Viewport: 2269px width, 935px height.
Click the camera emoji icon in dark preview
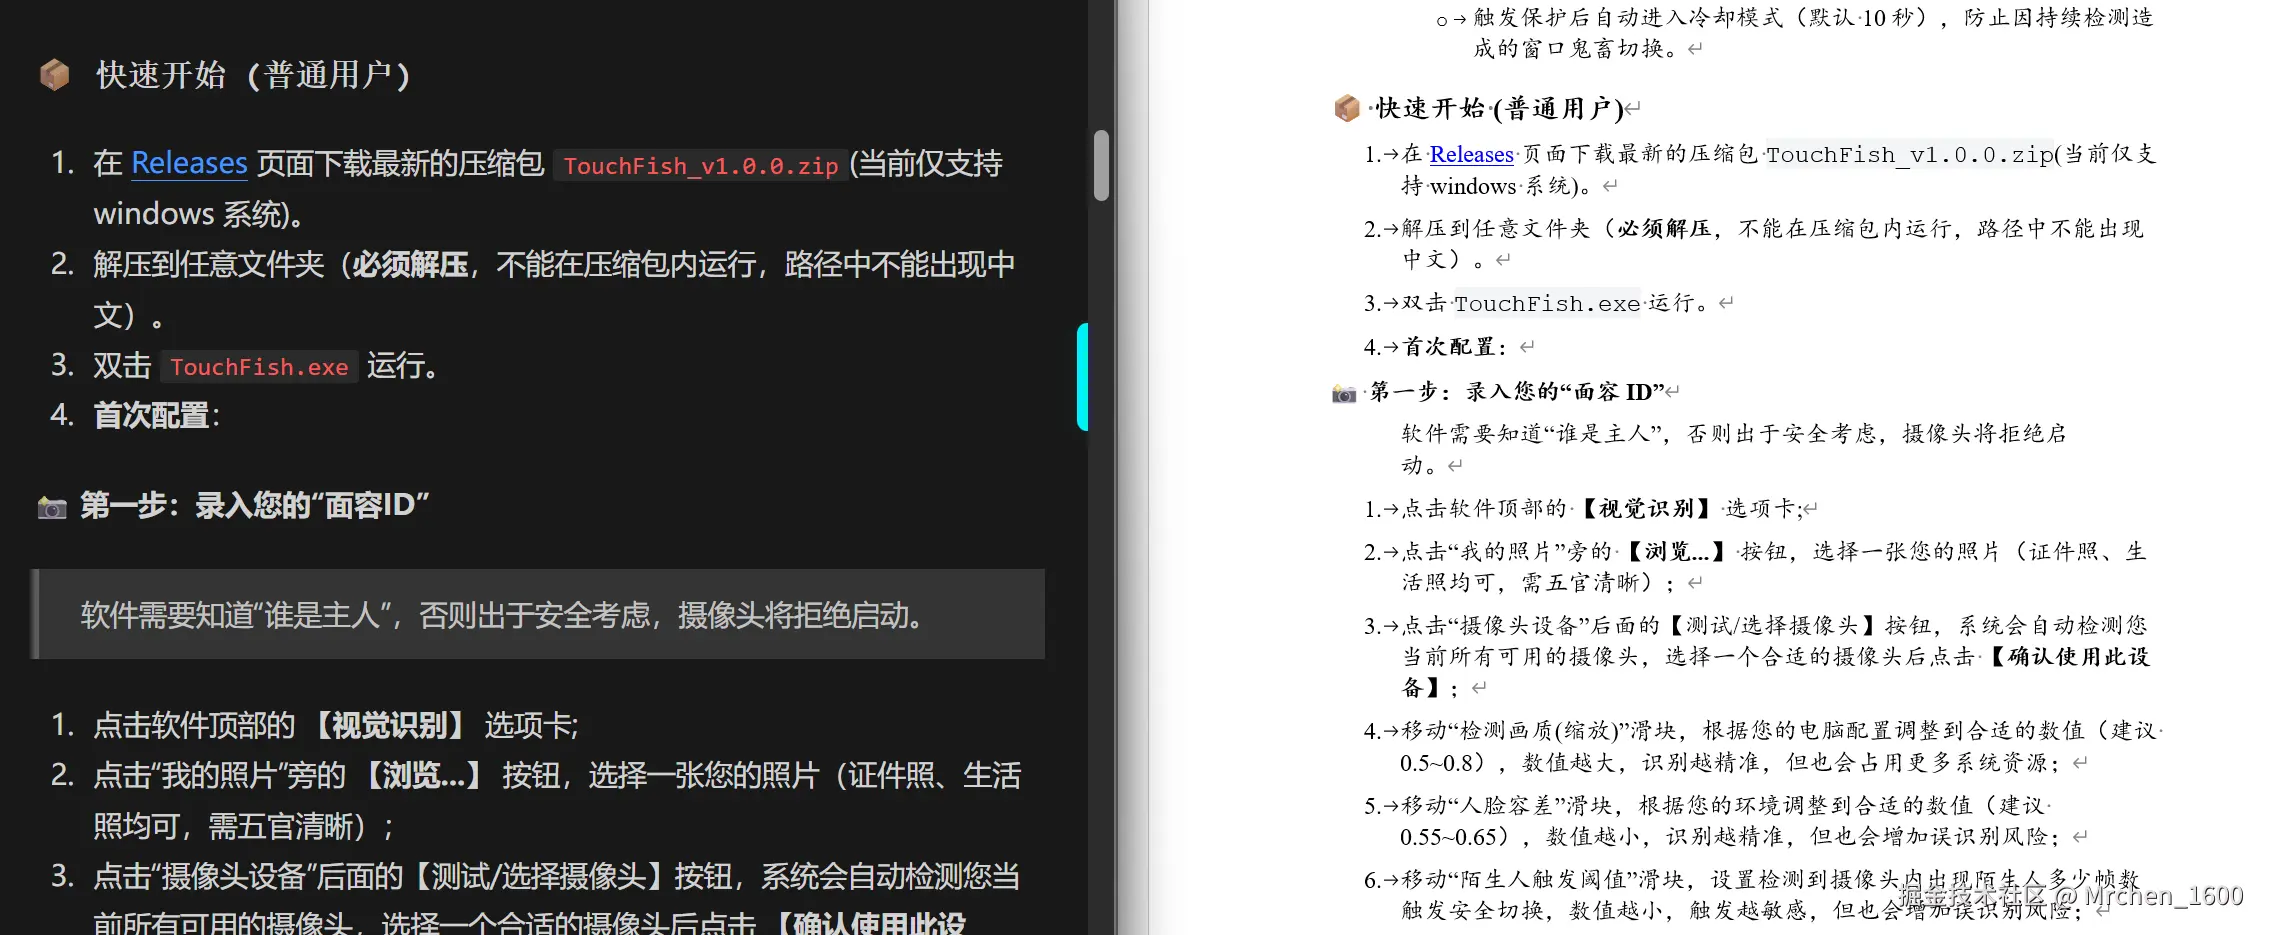click(52, 507)
